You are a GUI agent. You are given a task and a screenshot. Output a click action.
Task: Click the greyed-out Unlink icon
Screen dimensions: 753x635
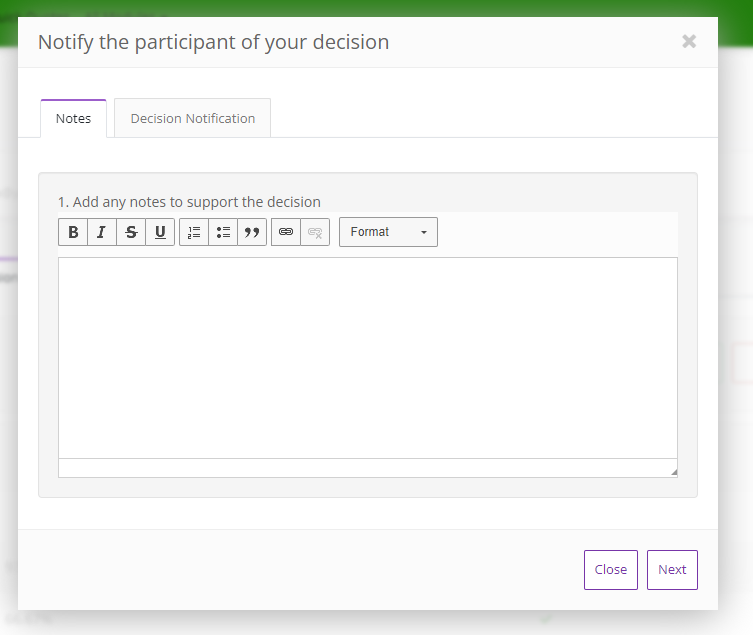tap(315, 232)
